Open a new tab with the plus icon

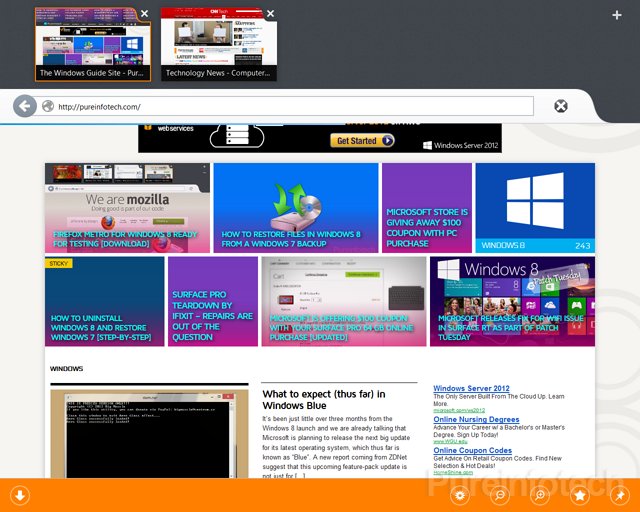pos(617,15)
